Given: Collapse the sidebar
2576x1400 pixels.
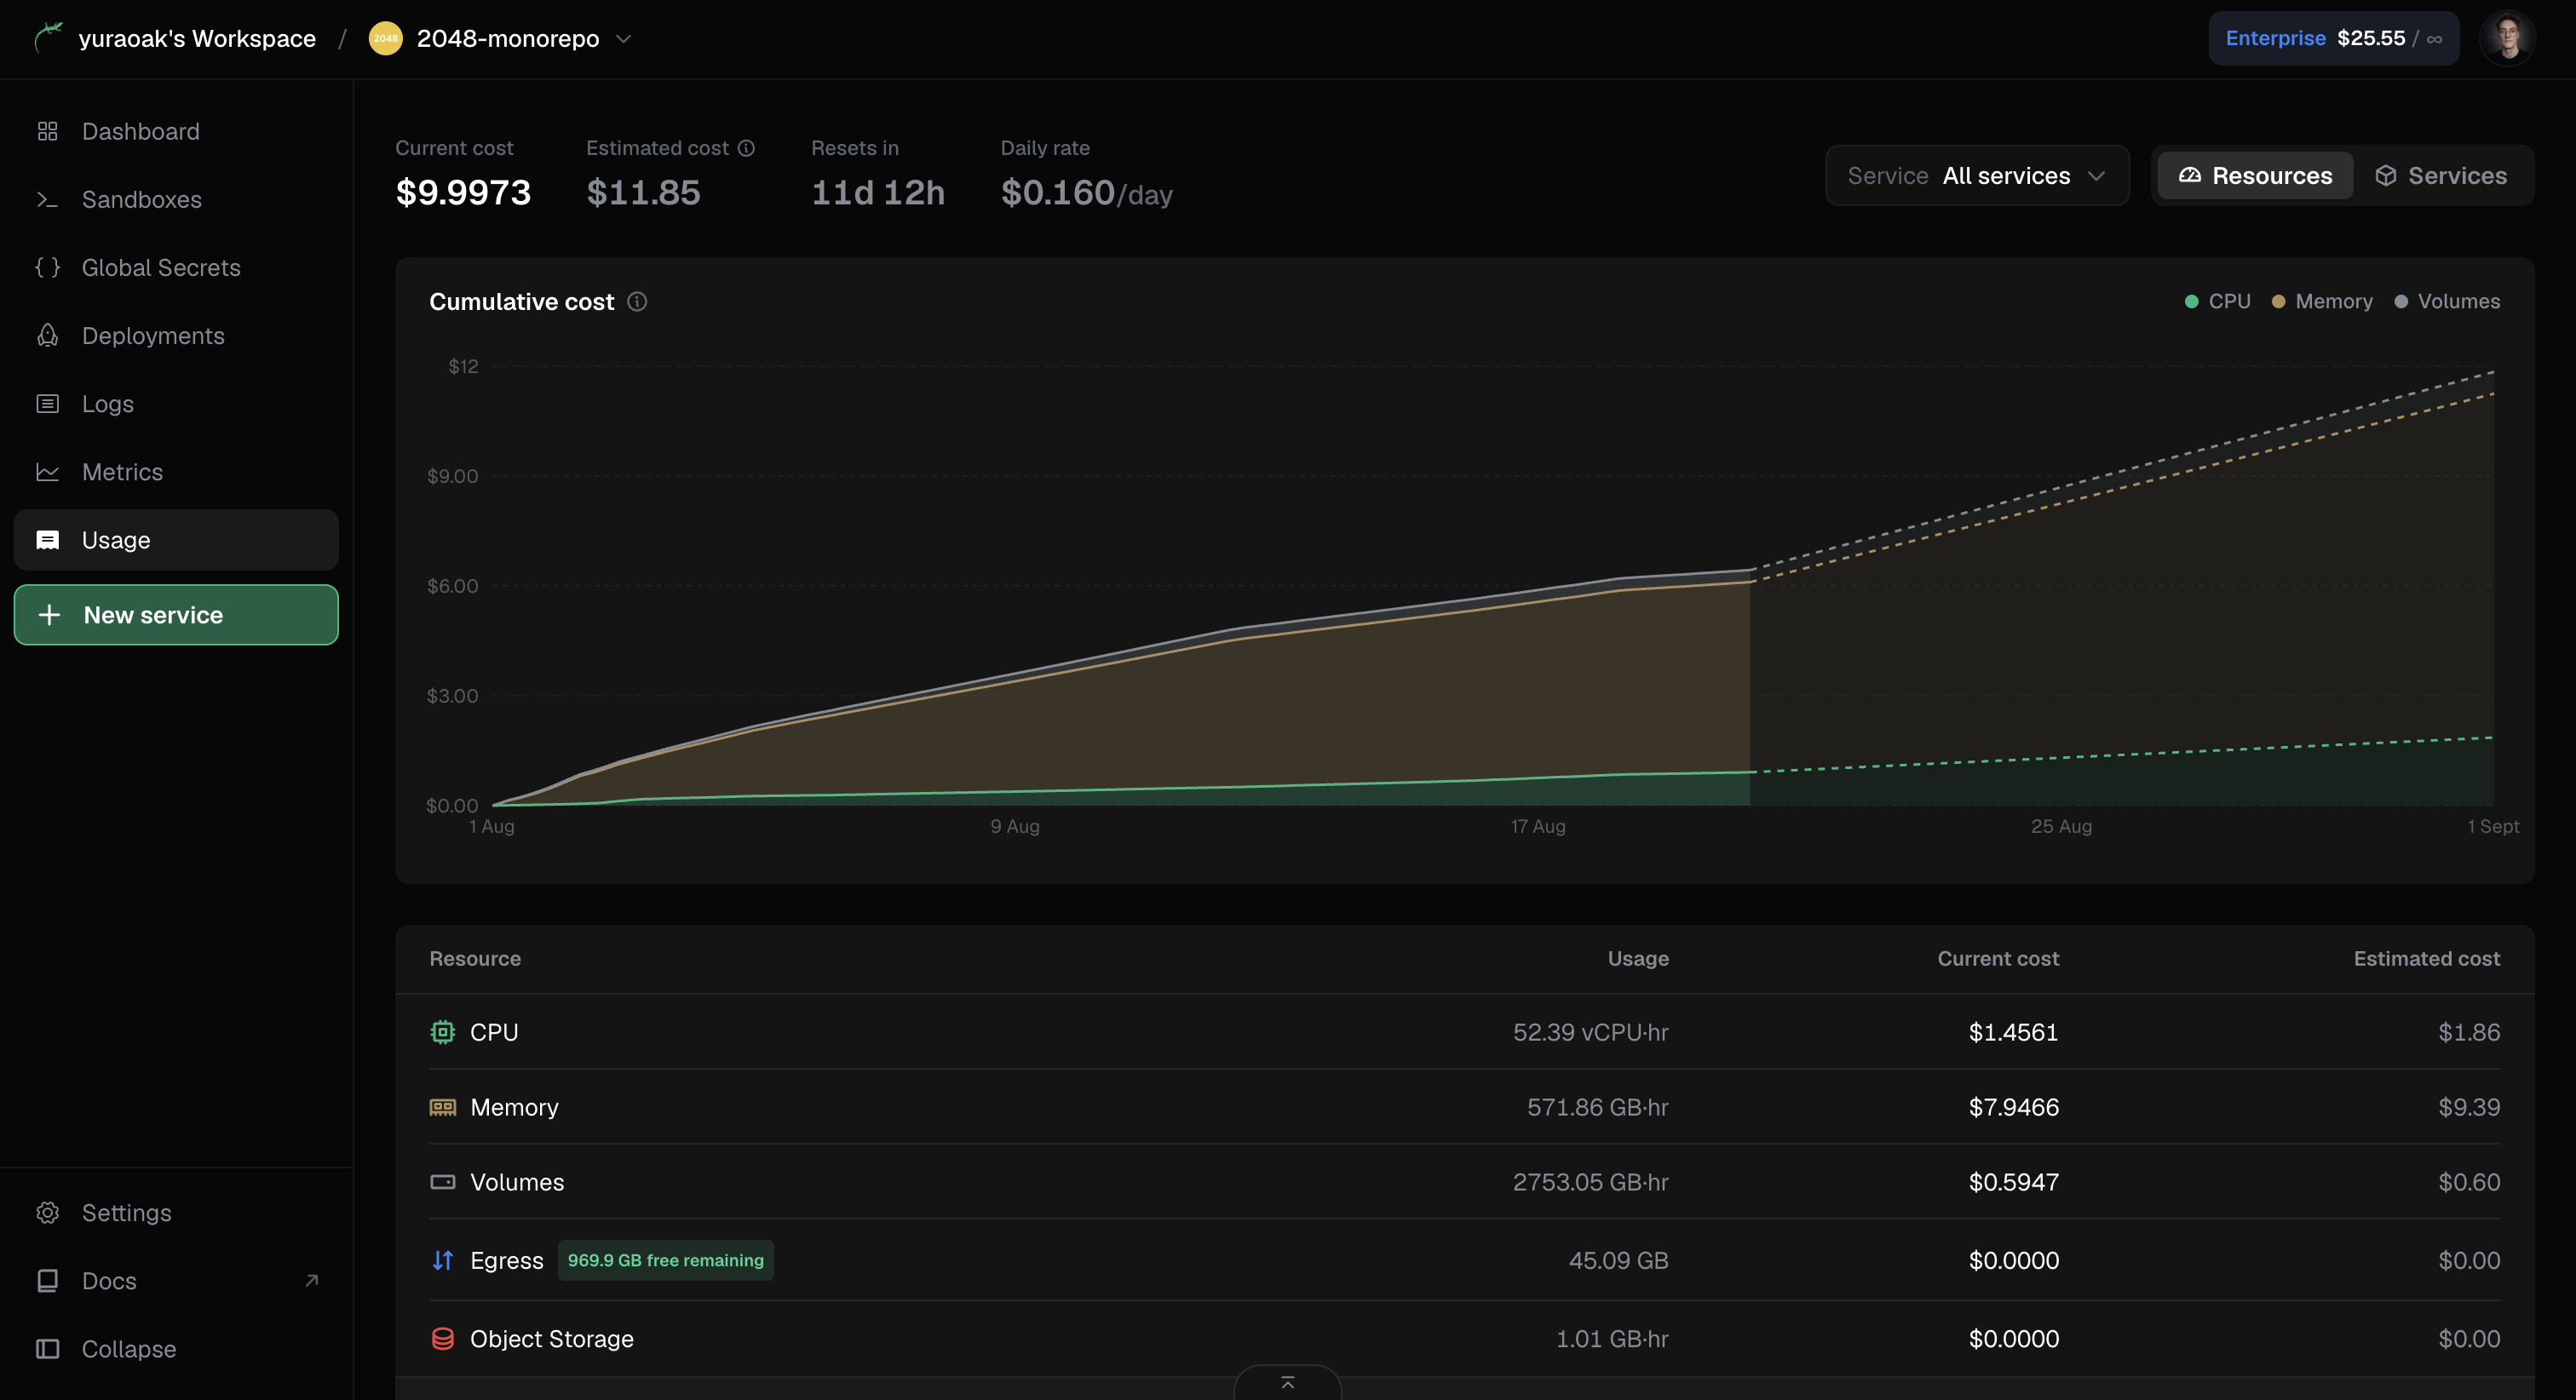Looking at the screenshot, I should [176, 1348].
